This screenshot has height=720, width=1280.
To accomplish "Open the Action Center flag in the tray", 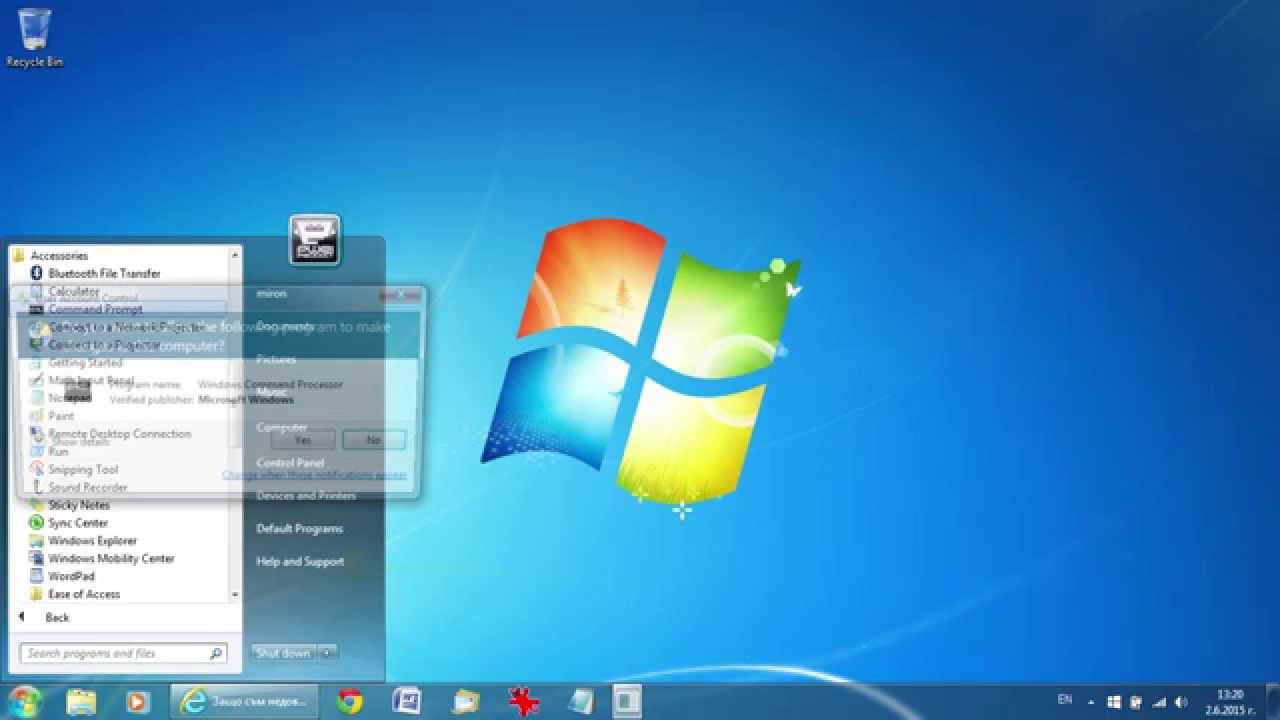I will point(1136,702).
